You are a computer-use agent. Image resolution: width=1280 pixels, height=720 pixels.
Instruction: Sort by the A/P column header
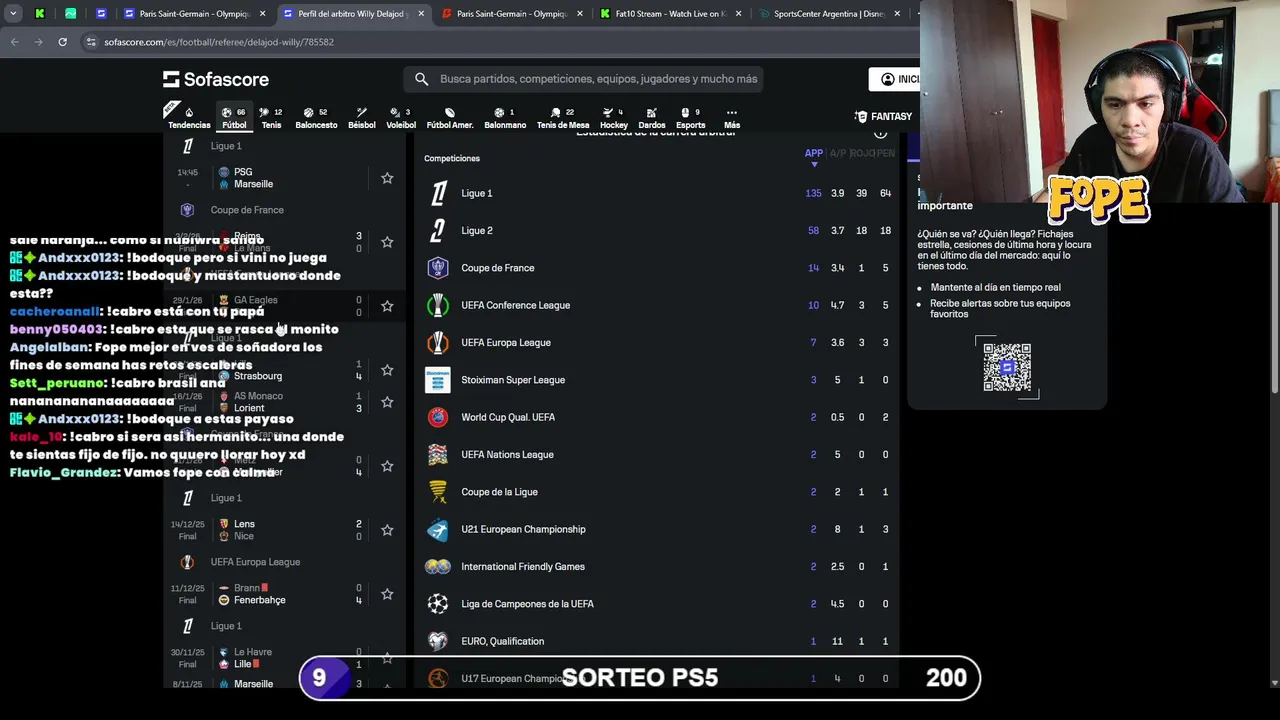click(x=837, y=154)
